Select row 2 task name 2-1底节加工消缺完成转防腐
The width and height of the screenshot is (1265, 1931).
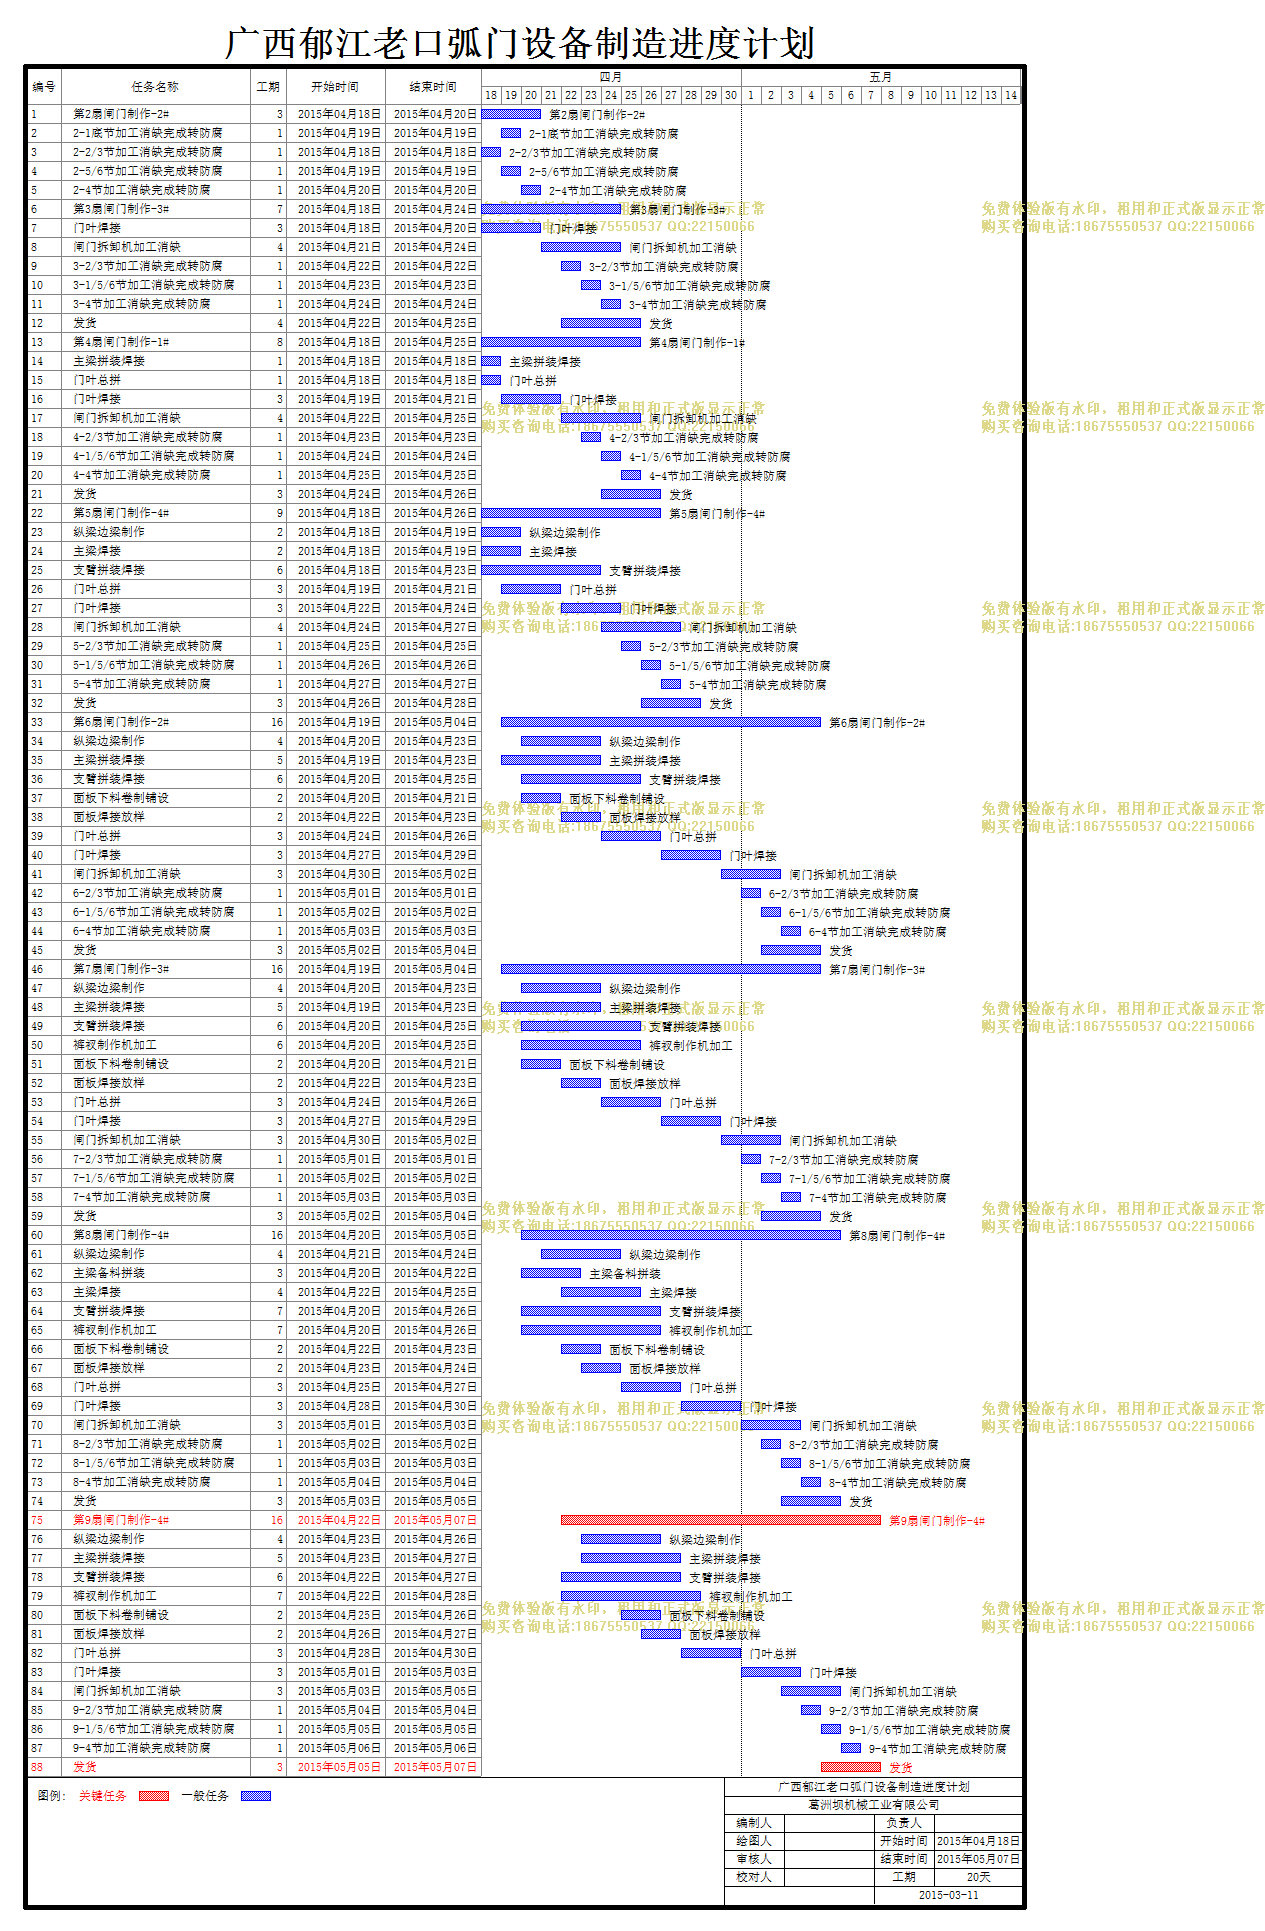pos(147,133)
